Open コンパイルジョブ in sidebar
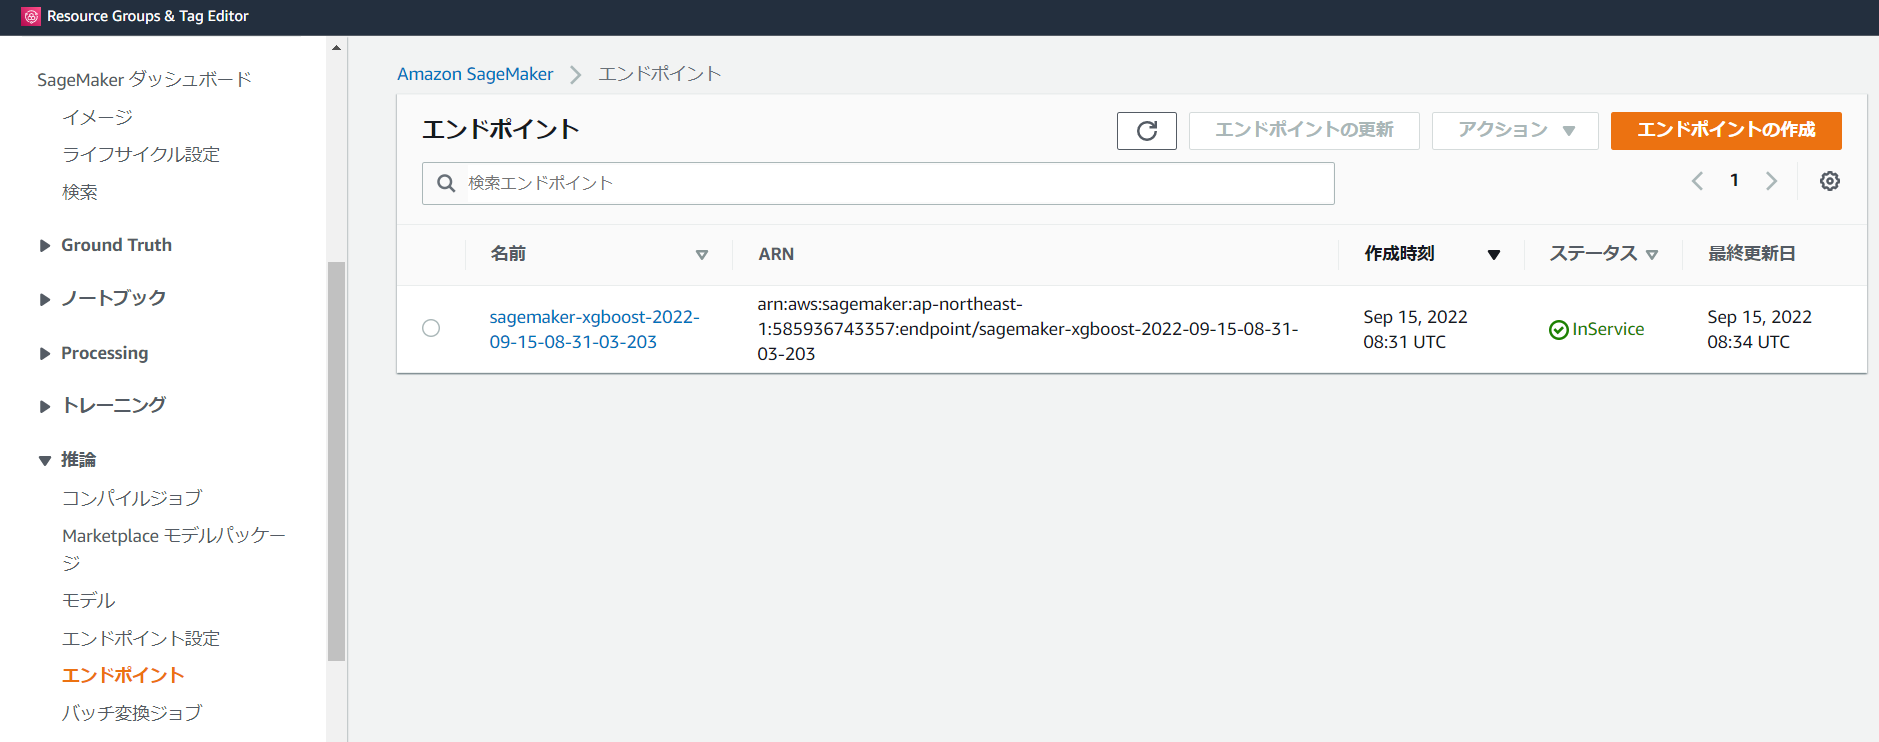This screenshot has width=1879, height=742. click(132, 498)
